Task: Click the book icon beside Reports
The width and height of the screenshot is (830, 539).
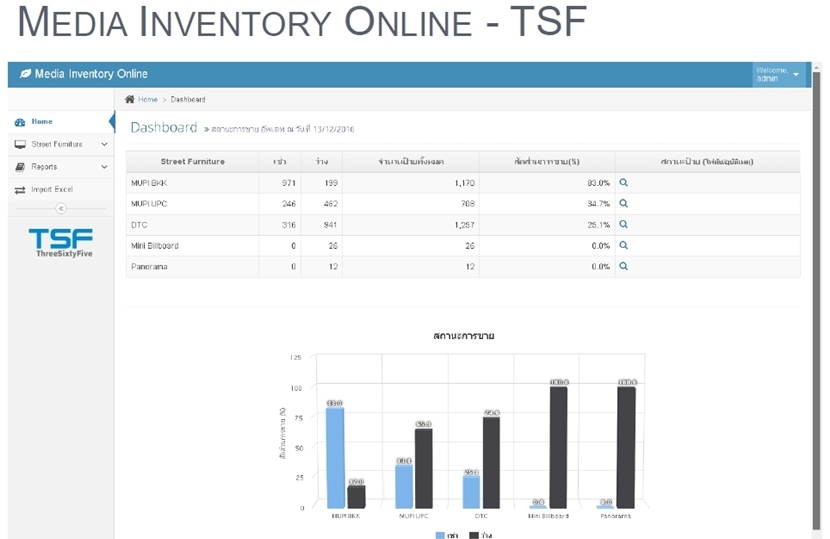Action: point(20,167)
